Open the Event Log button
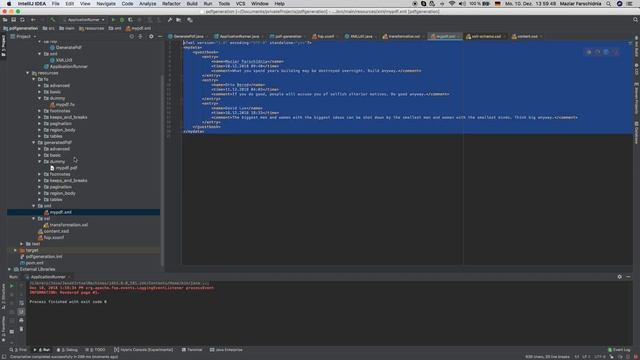Image resolution: width=640 pixels, height=360 pixels. point(619,350)
